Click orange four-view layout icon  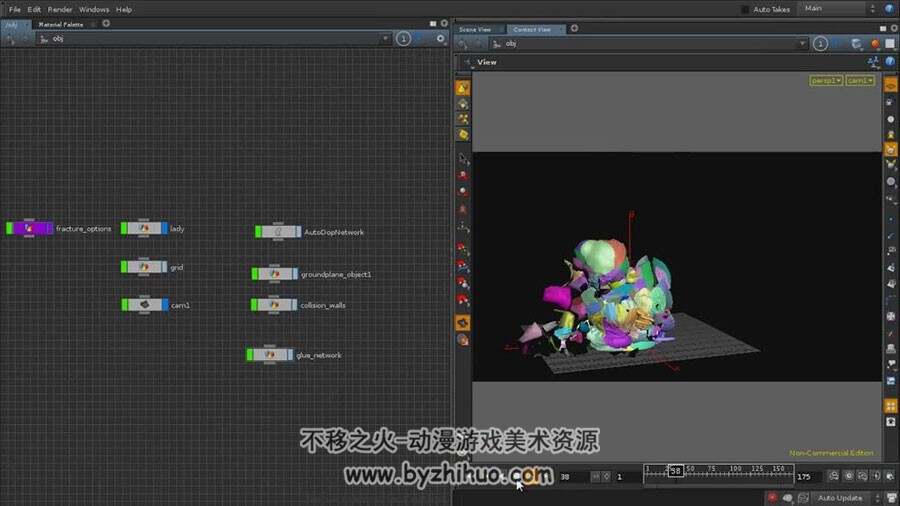coord(890,406)
